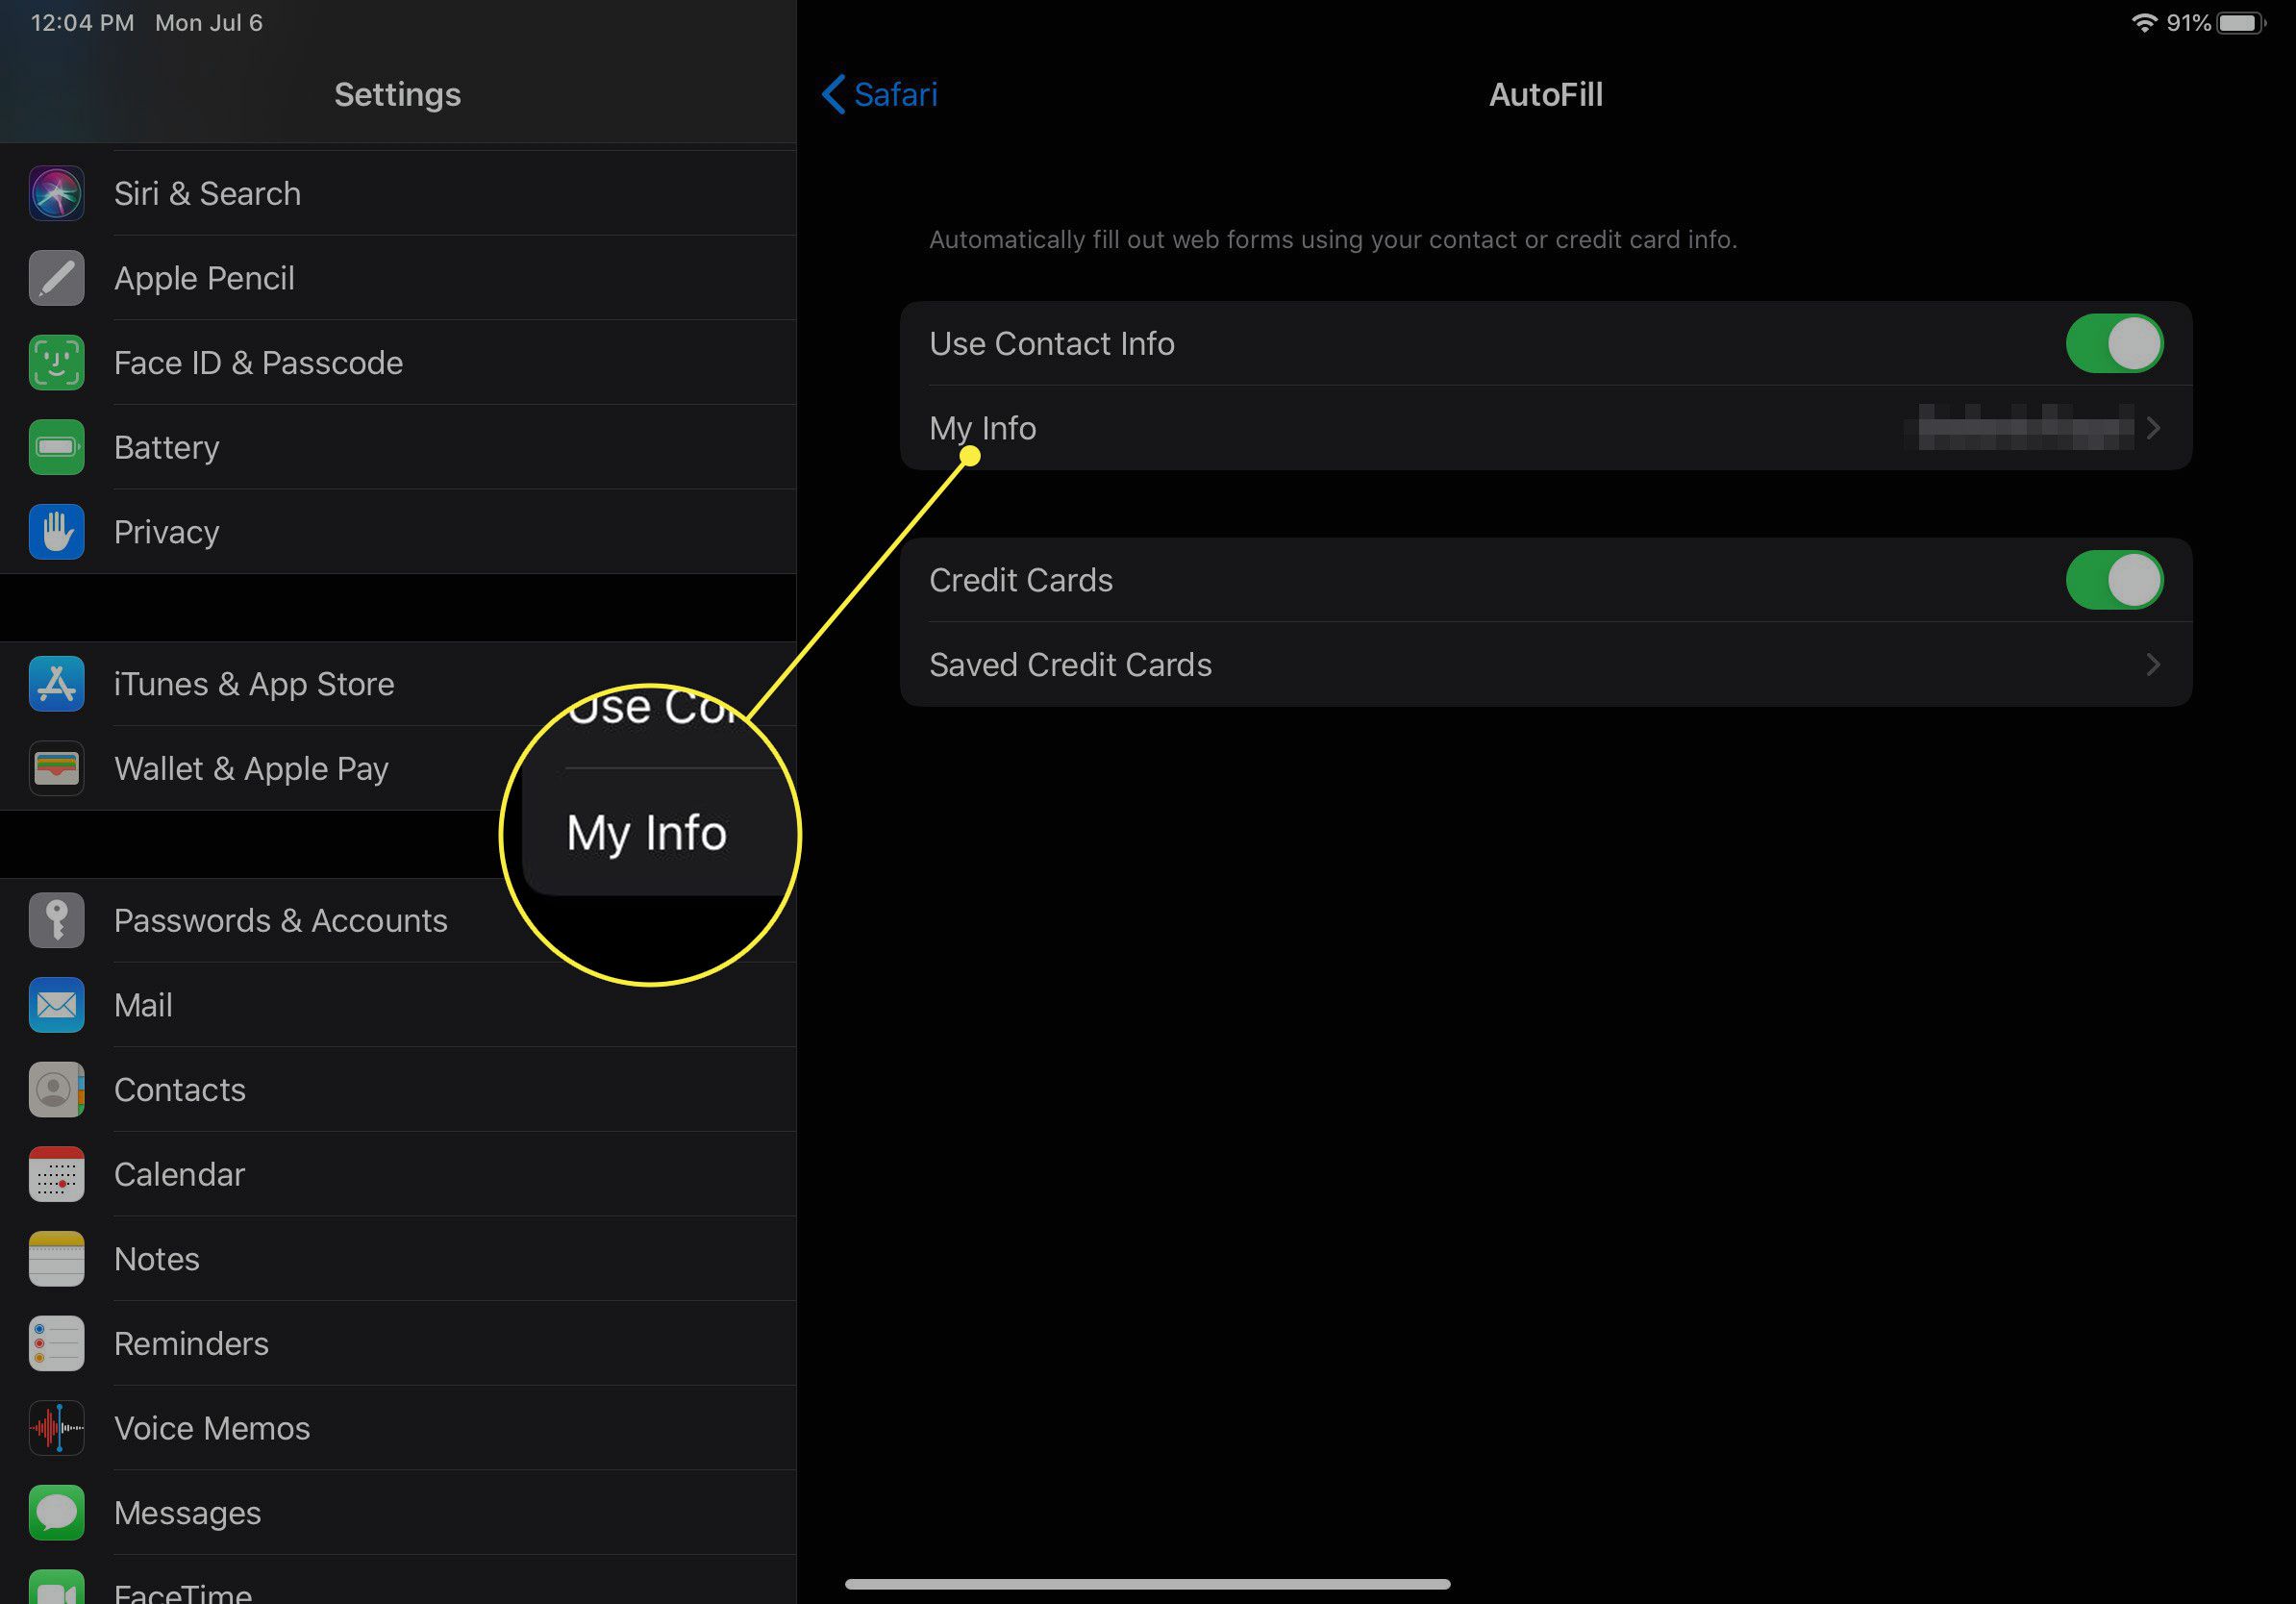The height and width of the screenshot is (1604, 2296).
Task: Tap the blurred My Info contact name
Action: tap(2025, 428)
